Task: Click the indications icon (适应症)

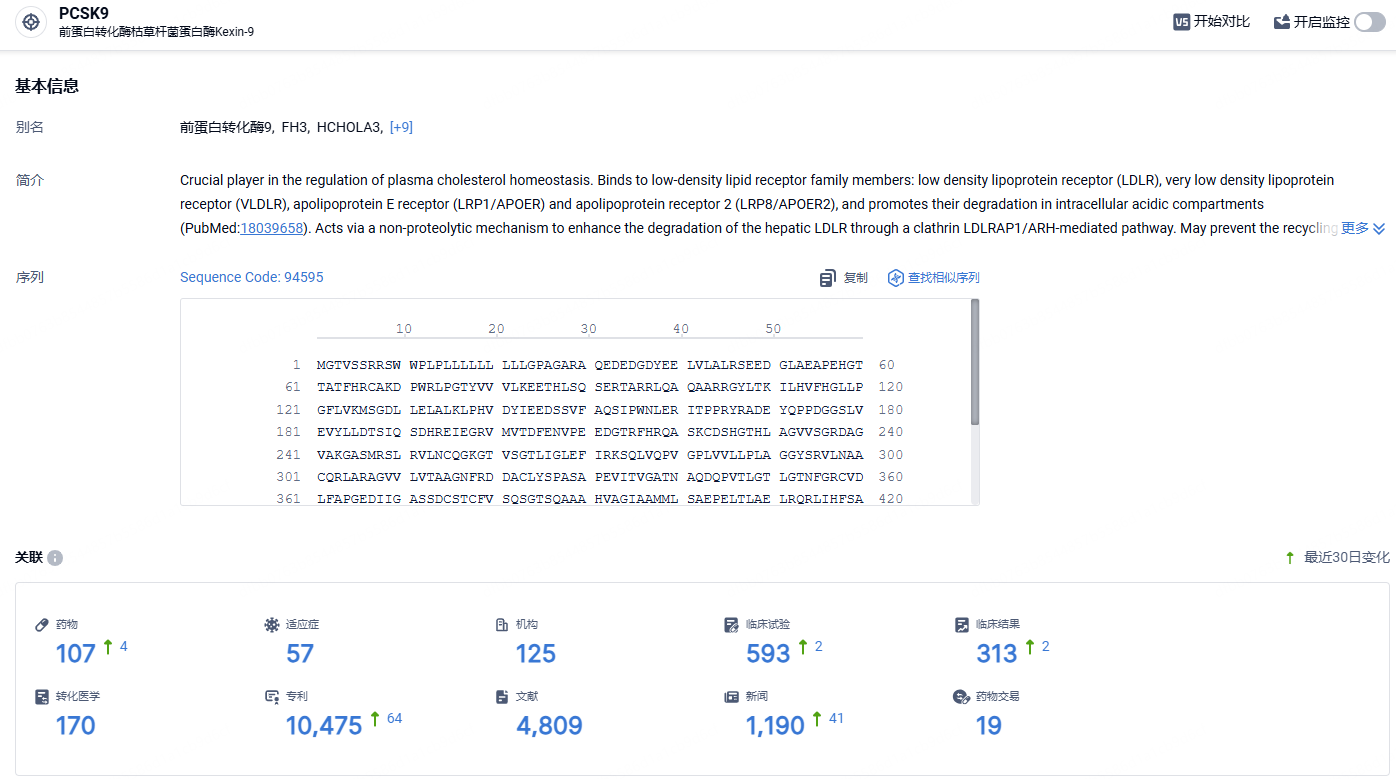Action: click(x=271, y=625)
